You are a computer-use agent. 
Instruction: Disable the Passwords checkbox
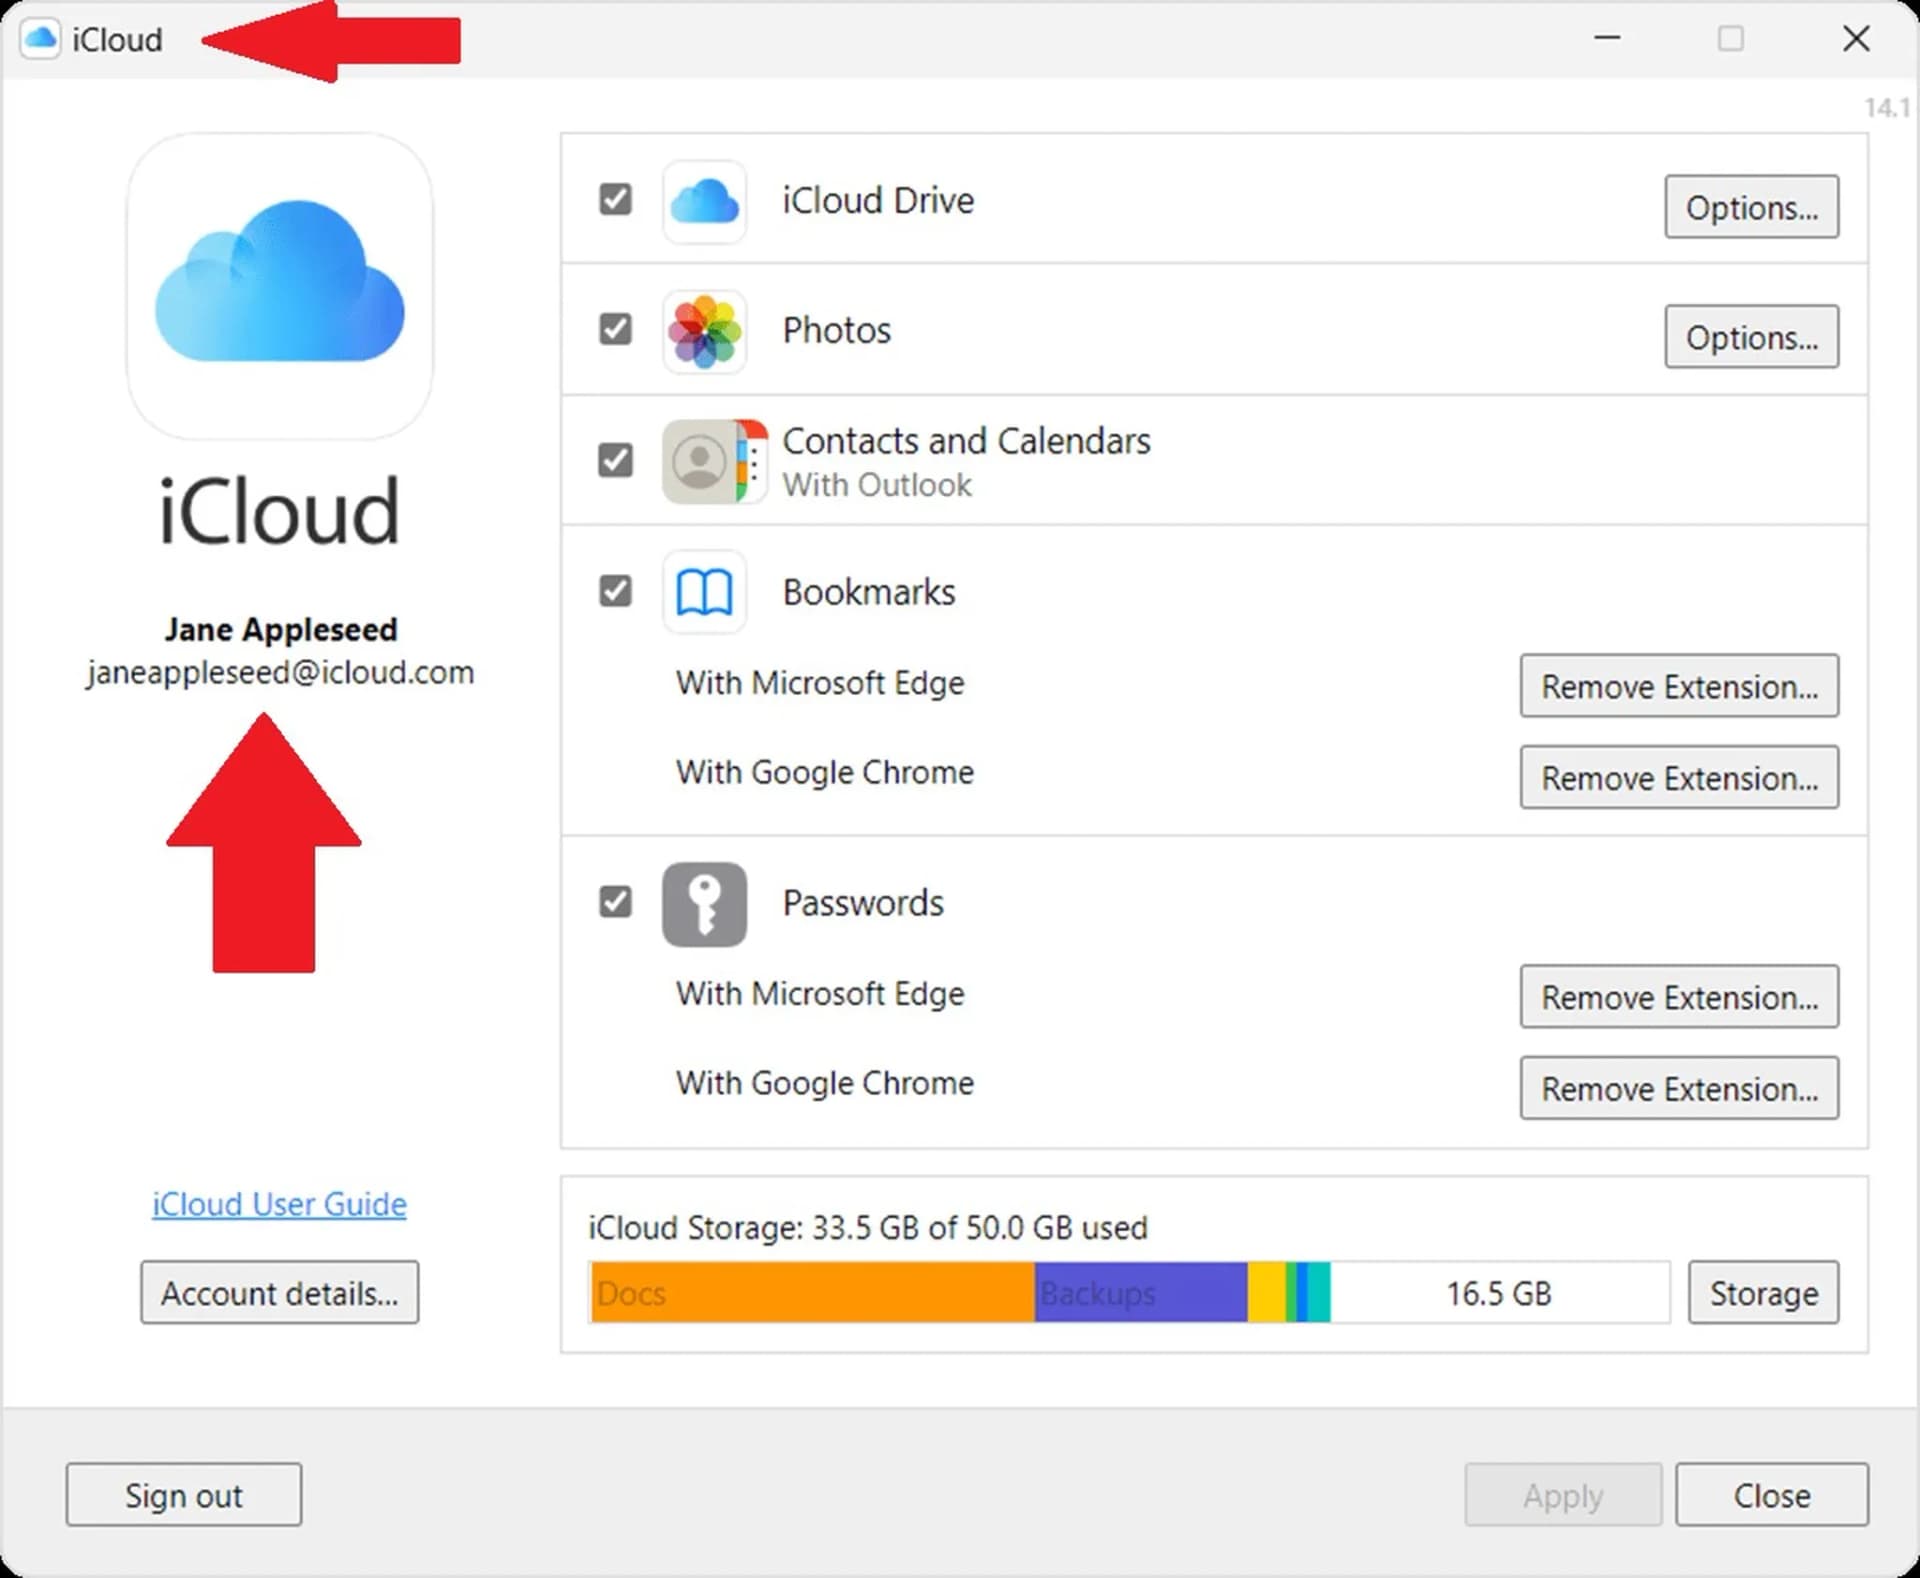coord(615,902)
